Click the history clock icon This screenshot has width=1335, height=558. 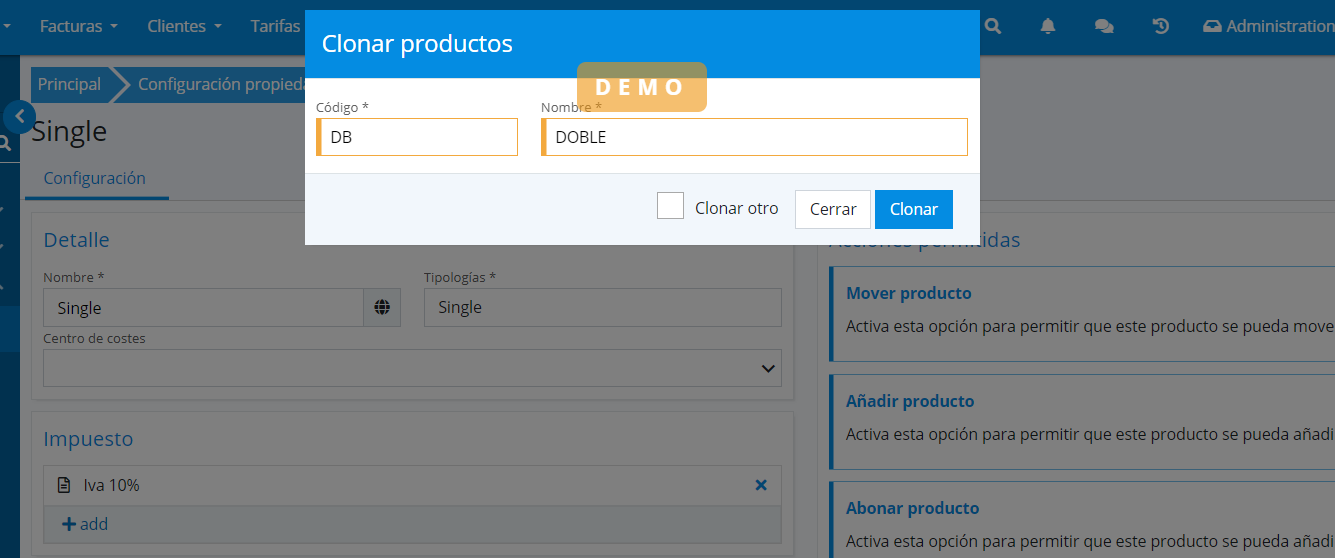click(1161, 27)
